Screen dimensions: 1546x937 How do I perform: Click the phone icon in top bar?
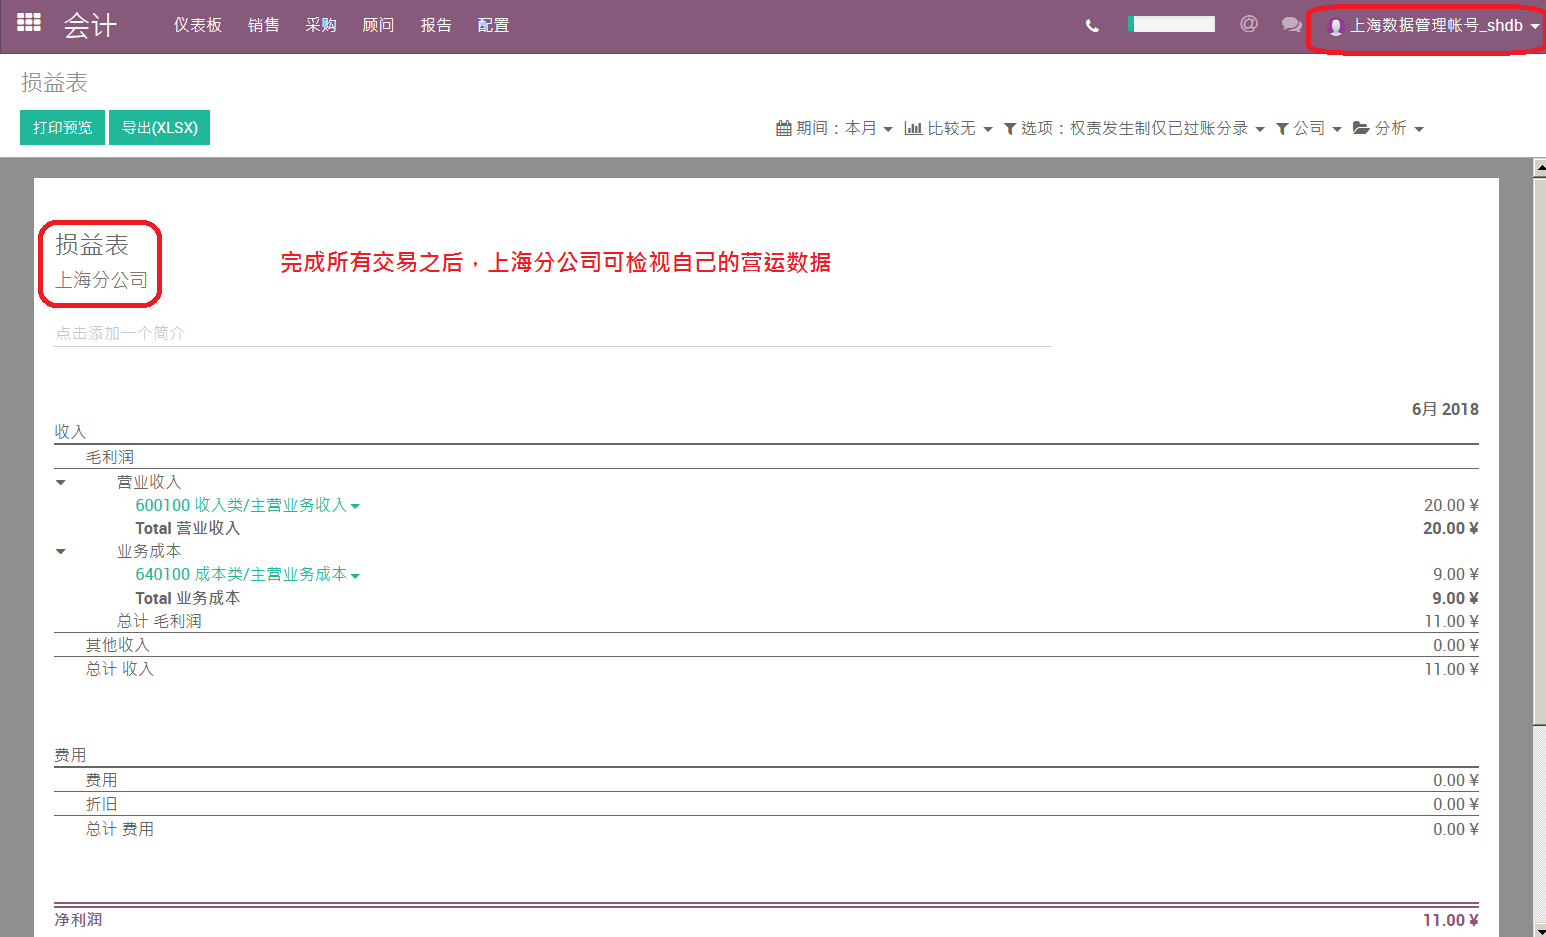(1092, 26)
